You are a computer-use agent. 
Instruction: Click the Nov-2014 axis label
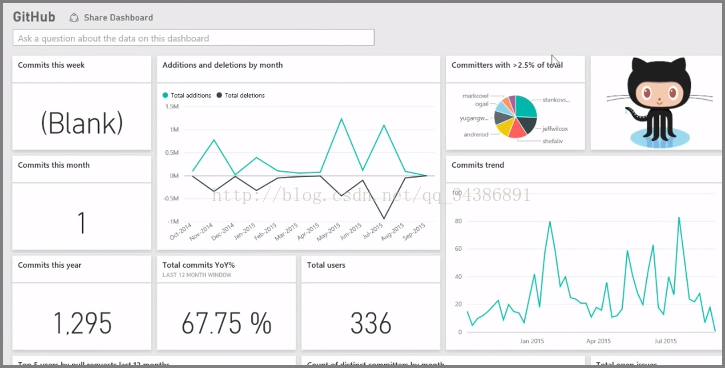tap(201, 231)
